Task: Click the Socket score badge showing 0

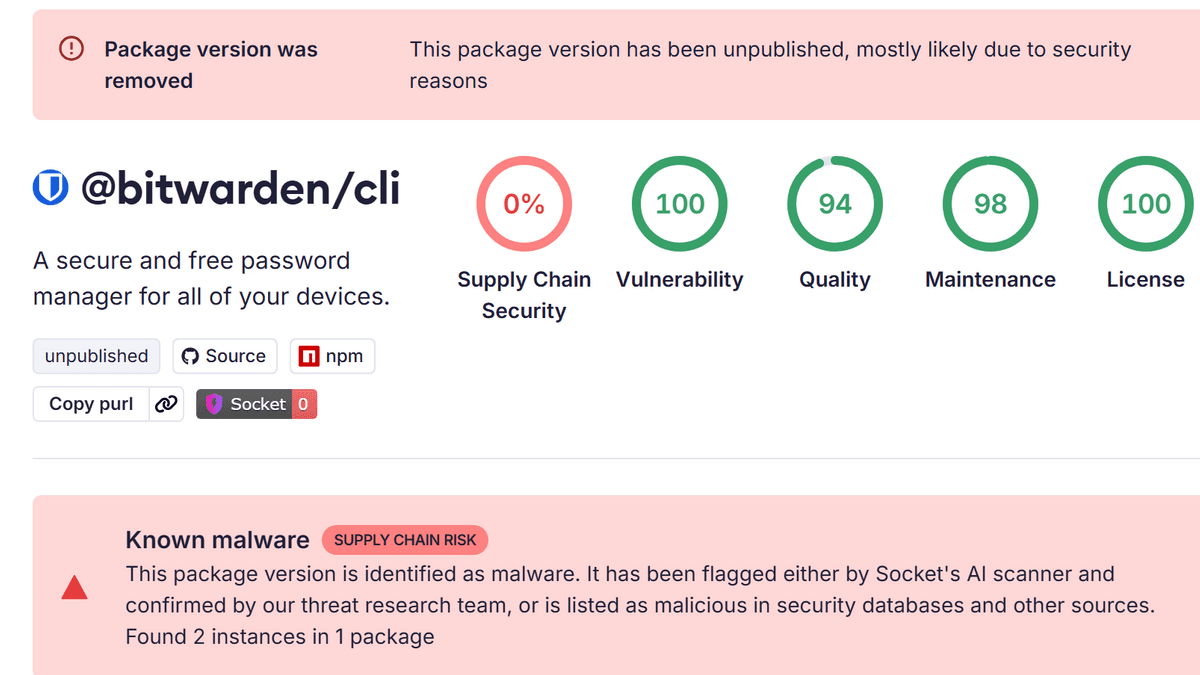Action: tap(304, 404)
